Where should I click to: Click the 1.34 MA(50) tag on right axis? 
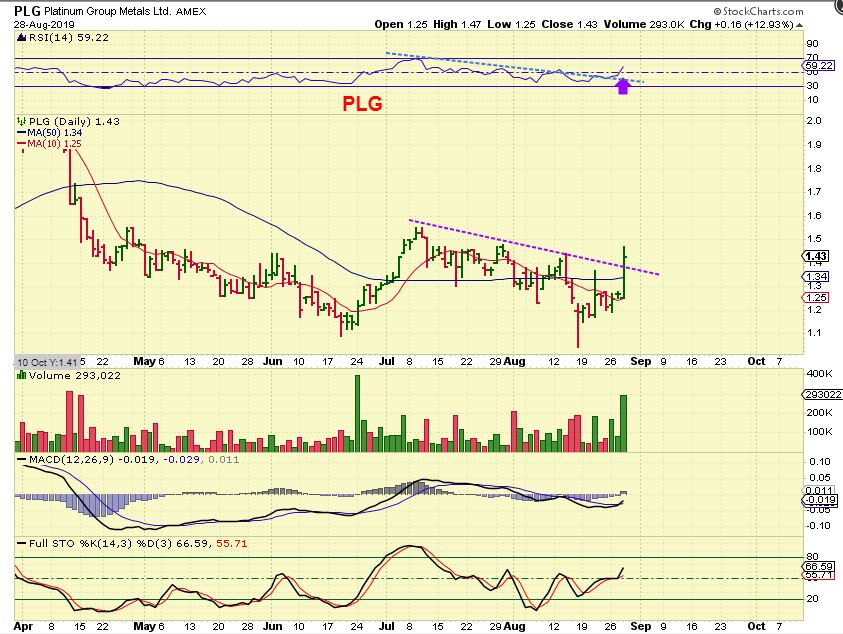[817, 276]
